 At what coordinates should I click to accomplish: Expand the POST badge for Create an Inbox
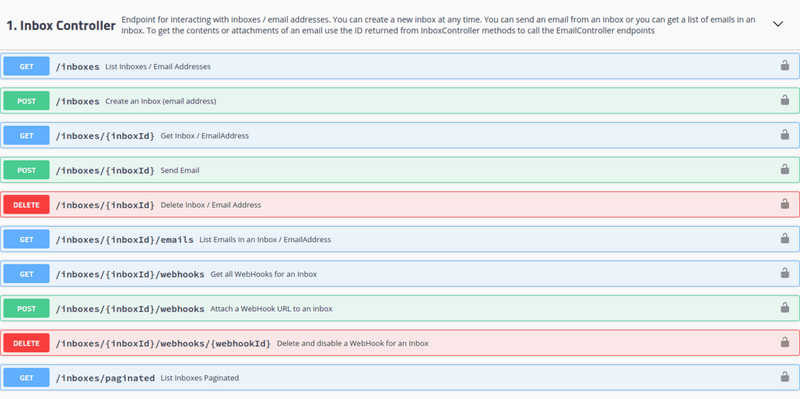point(27,101)
